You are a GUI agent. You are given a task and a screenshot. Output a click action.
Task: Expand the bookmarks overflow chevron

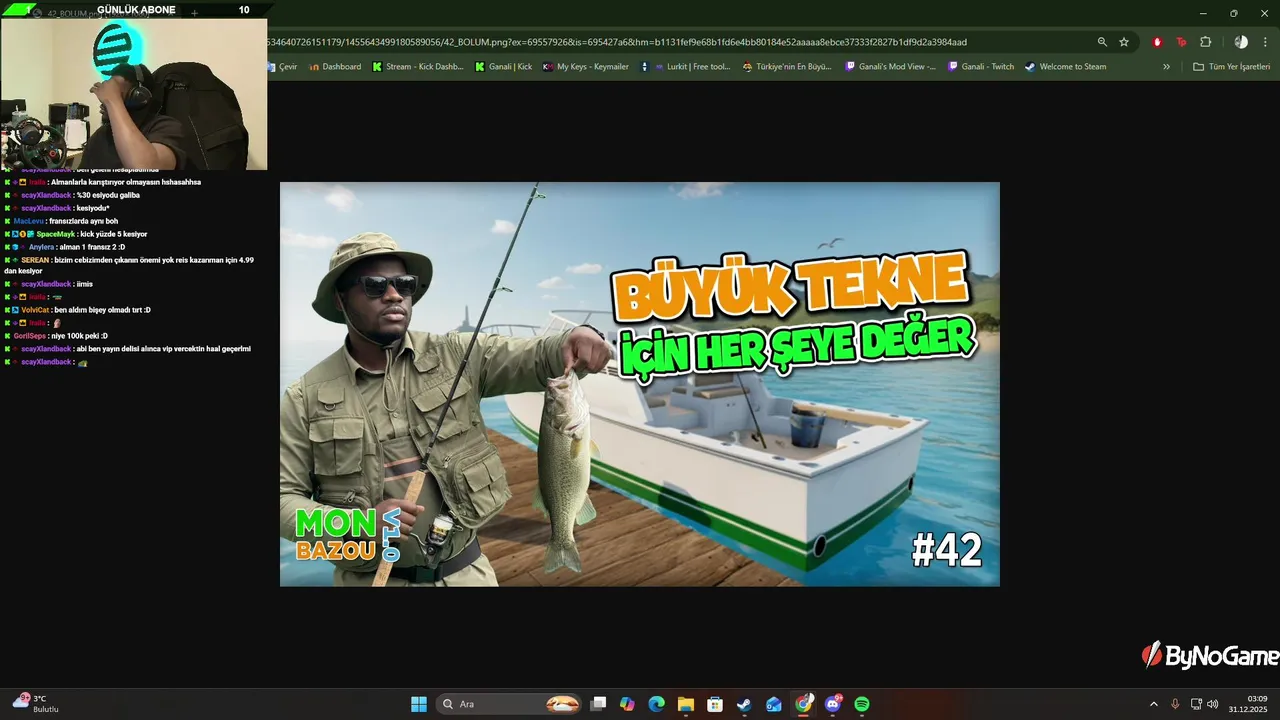pos(1166,67)
